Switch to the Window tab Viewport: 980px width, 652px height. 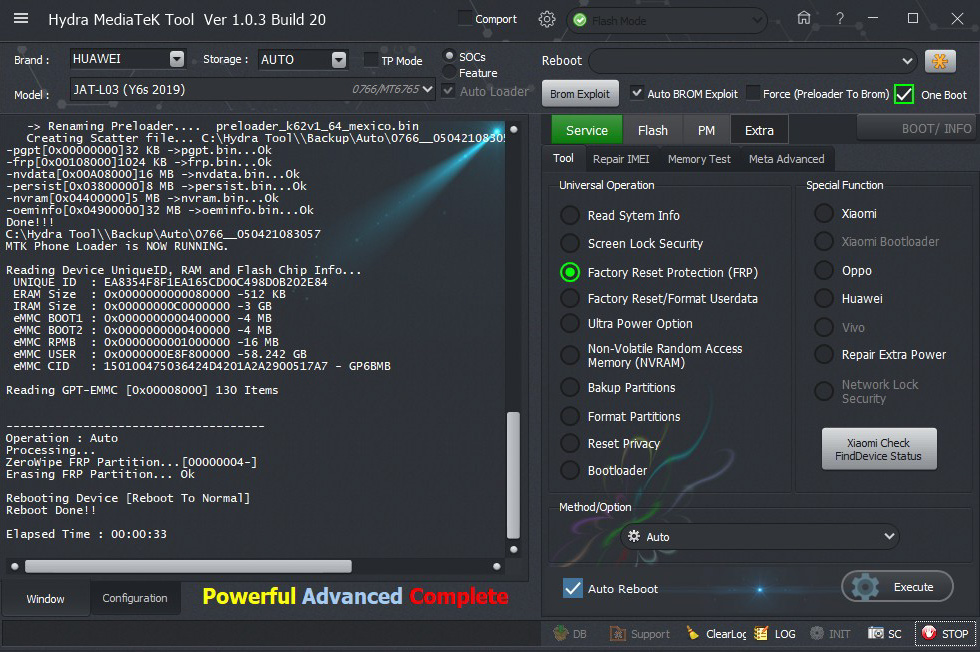point(45,598)
